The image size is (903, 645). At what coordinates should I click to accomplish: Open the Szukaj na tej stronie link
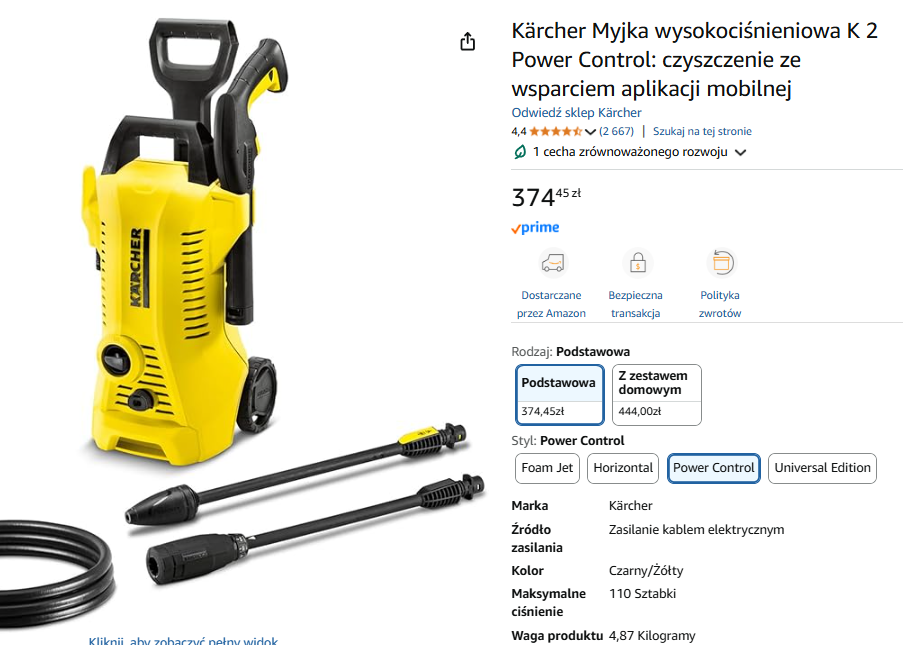click(702, 131)
